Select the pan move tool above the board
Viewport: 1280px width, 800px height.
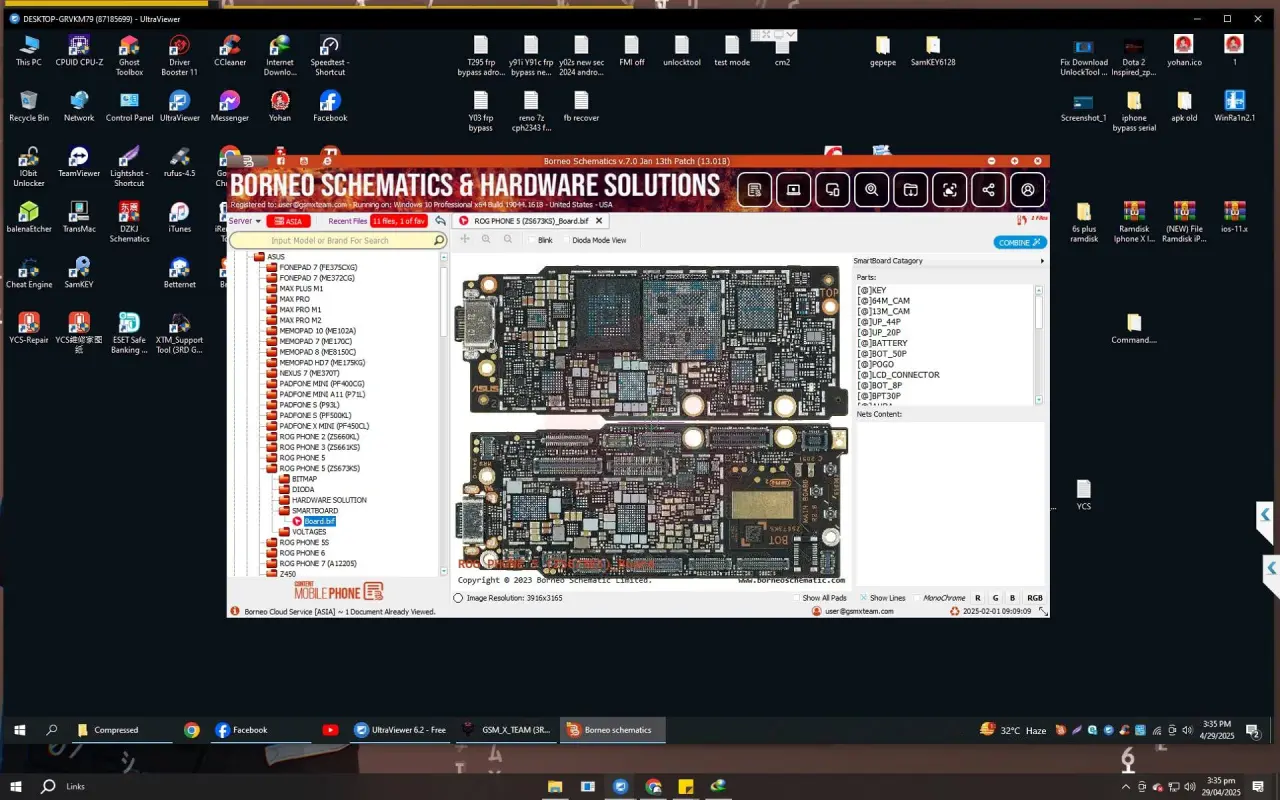pyautogui.click(x=465, y=240)
